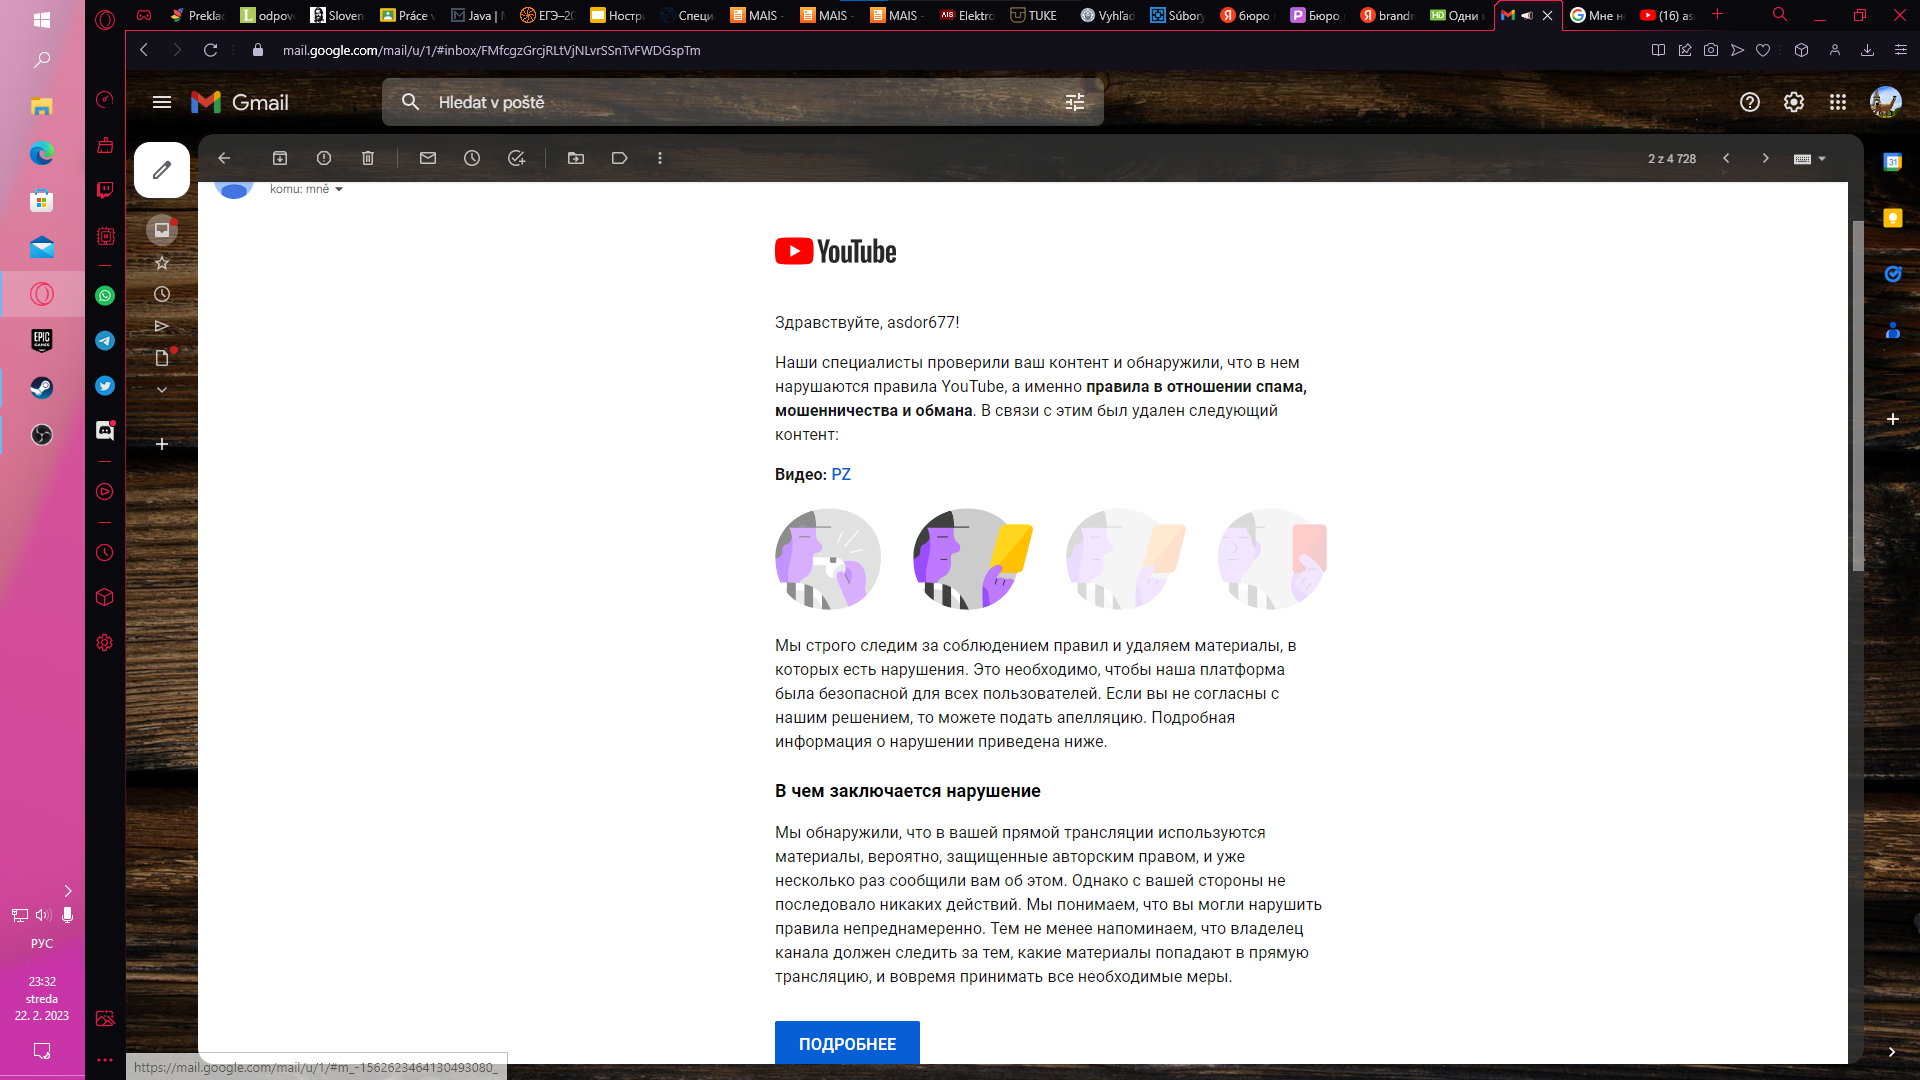Open Google Contacts side panel
The image size is (1920, 1080).
pyautogui.click(x=1893, y=330)
